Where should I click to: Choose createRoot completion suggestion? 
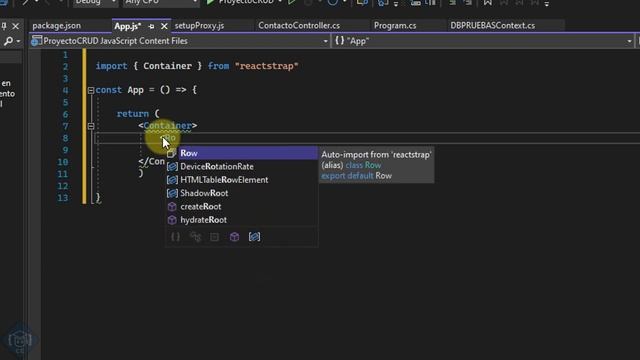(x=242, y=207)
